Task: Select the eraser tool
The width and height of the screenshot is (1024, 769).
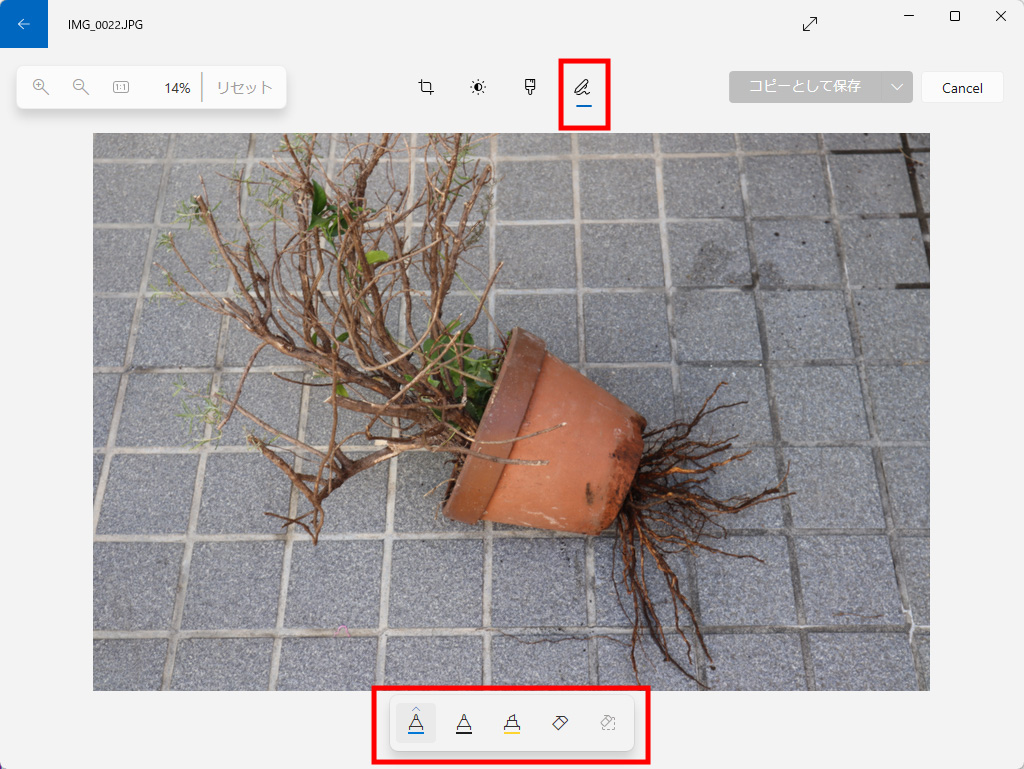Action: 560,723
